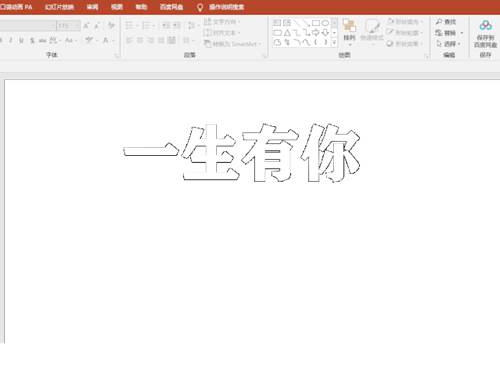Select the rectangle shape in shapes gallery
Screen dimensions: 500x376
pyautogui.click(x=316, y=23)
